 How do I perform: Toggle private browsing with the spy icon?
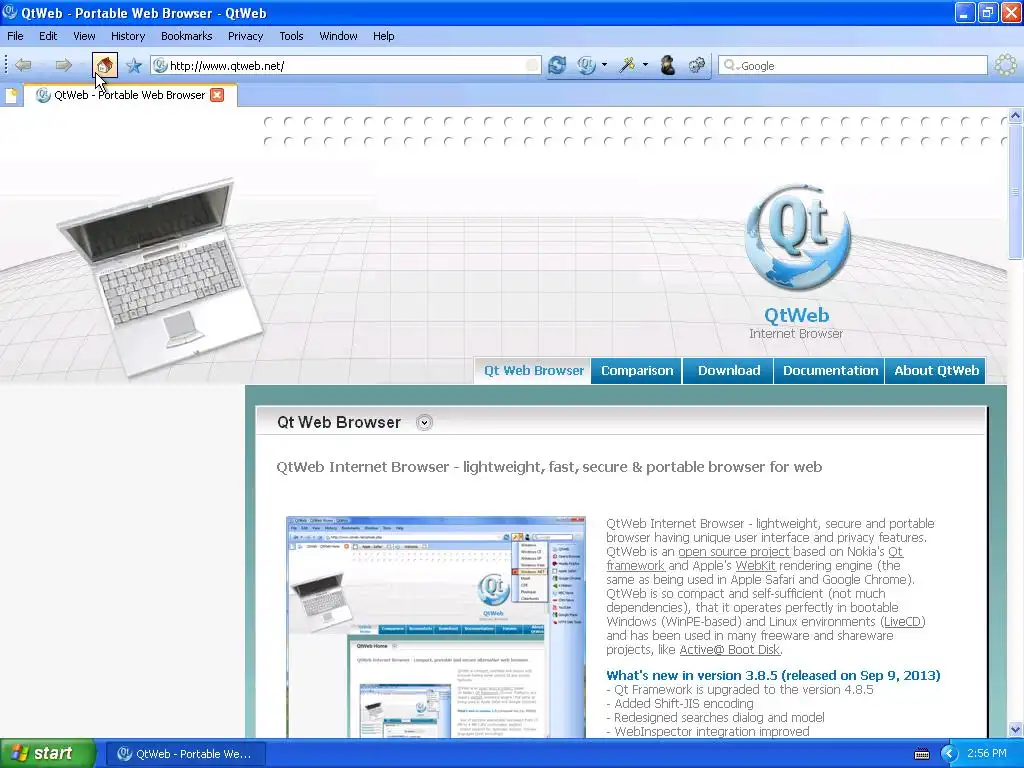(x=667, y=65)
